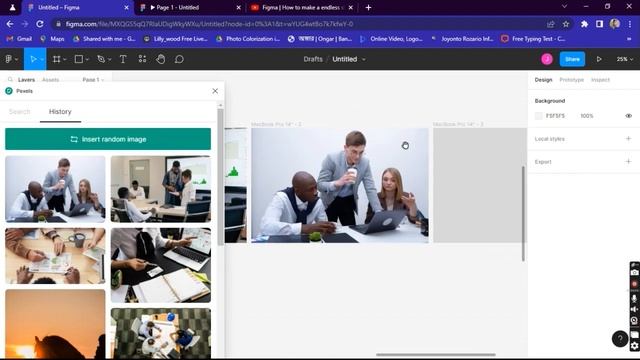Select the Comment tool
This screenshot has height=360, width=640.
point(179,59)
